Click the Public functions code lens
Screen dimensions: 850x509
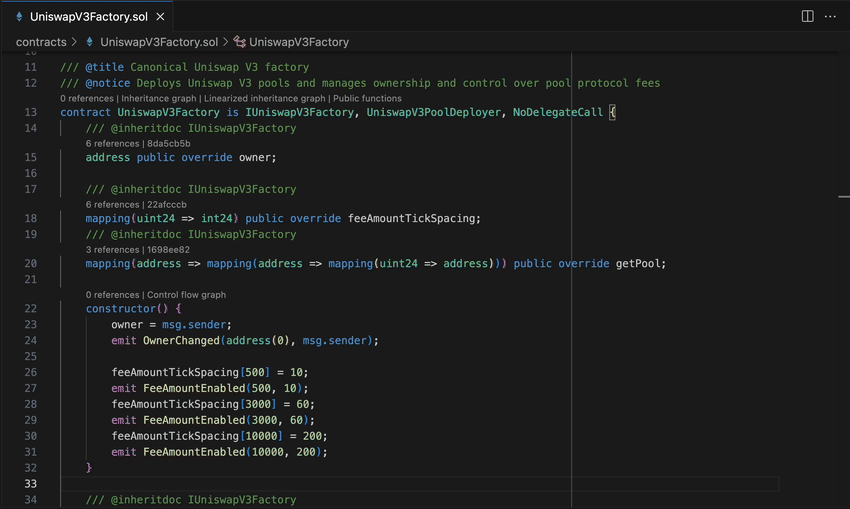(x=367, y=99)
